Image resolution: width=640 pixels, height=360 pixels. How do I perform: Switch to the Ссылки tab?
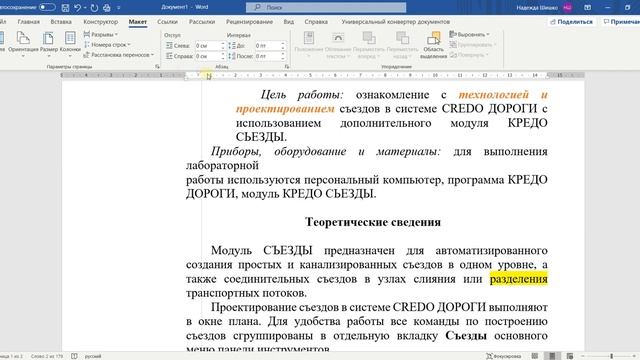(167, 22)
